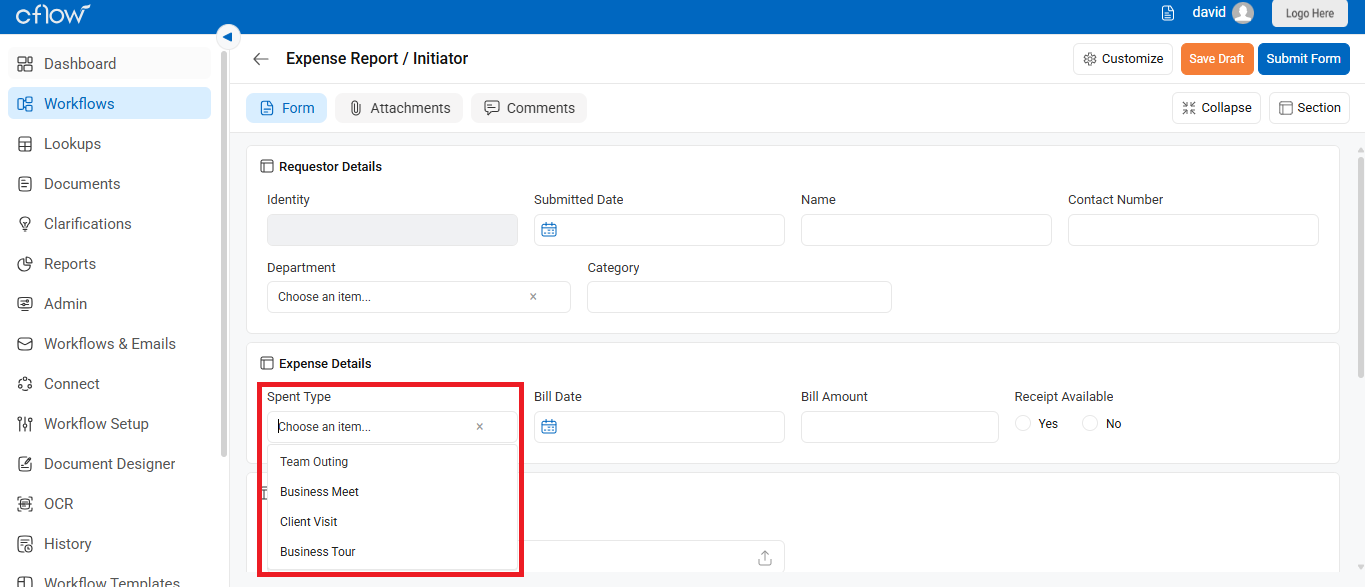
Task: Clear the Department selection
Action: coord(533,297)
